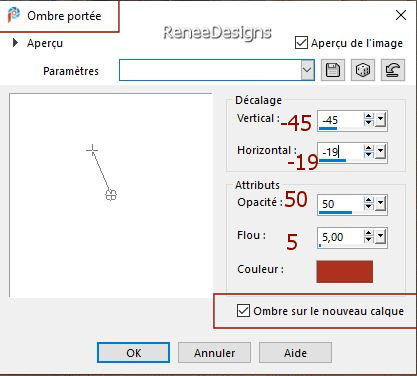The image size is (417, 376).
Task: Open the Horizontal offset slider dropdown
Action: coord(380,152)
